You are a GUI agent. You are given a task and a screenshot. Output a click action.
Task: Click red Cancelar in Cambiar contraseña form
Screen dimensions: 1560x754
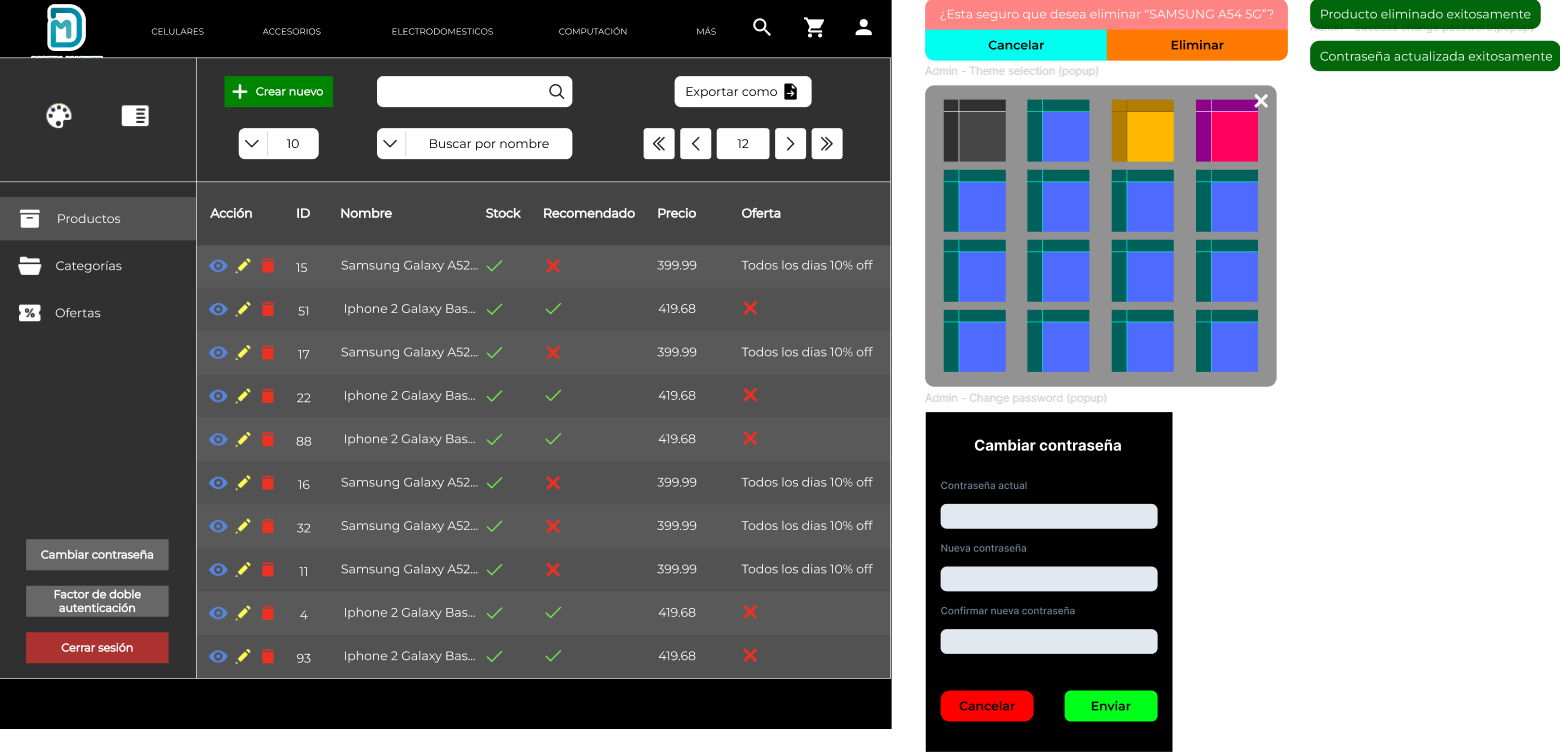tap(987, 706)
